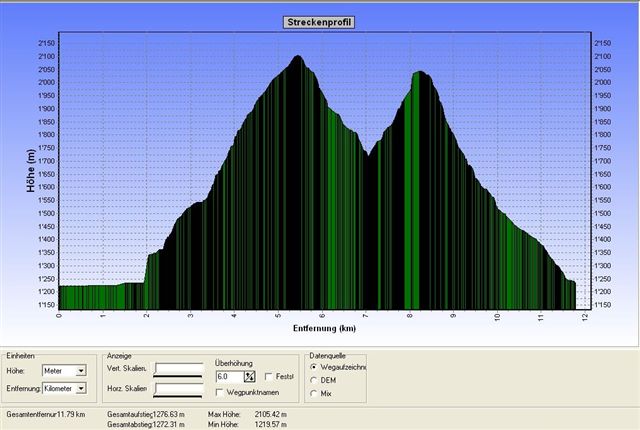640x430 pixels.
Task: Click the Streckenprofil chart title
Action: [320, 22]
